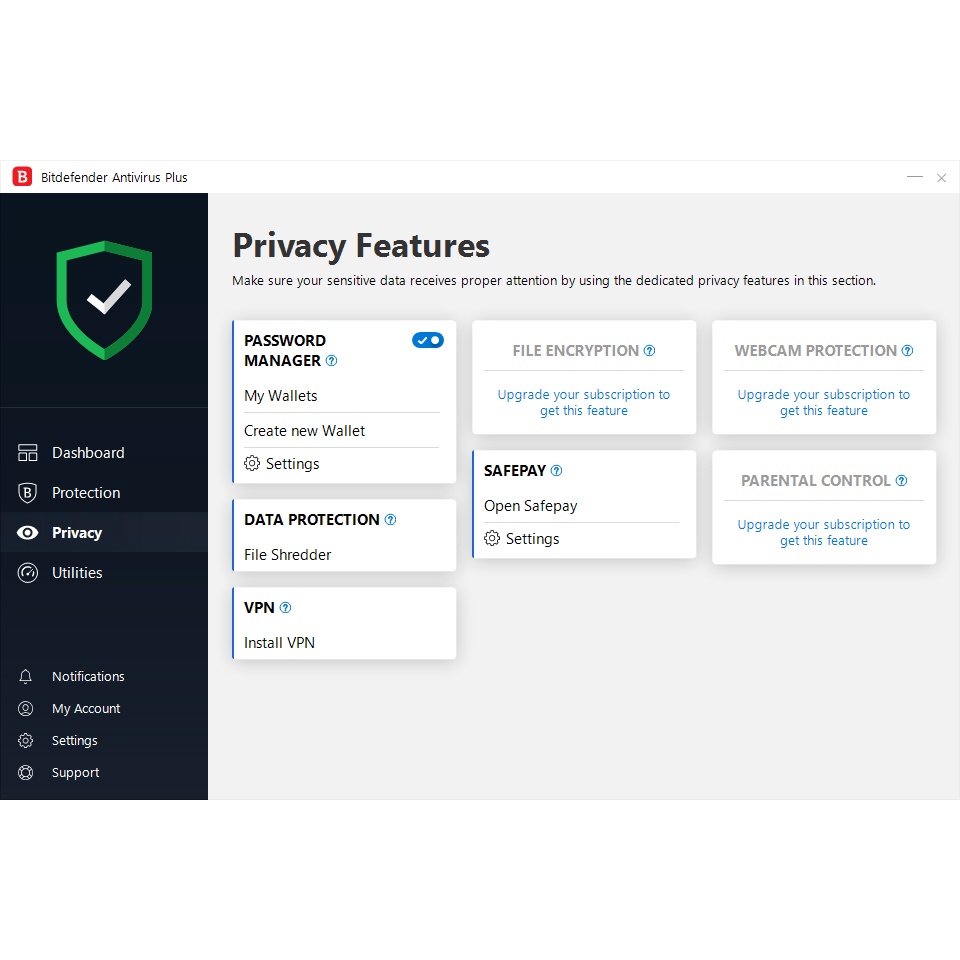
Task: Go to Protection in sidebar
Action: (x=86, y=493)
